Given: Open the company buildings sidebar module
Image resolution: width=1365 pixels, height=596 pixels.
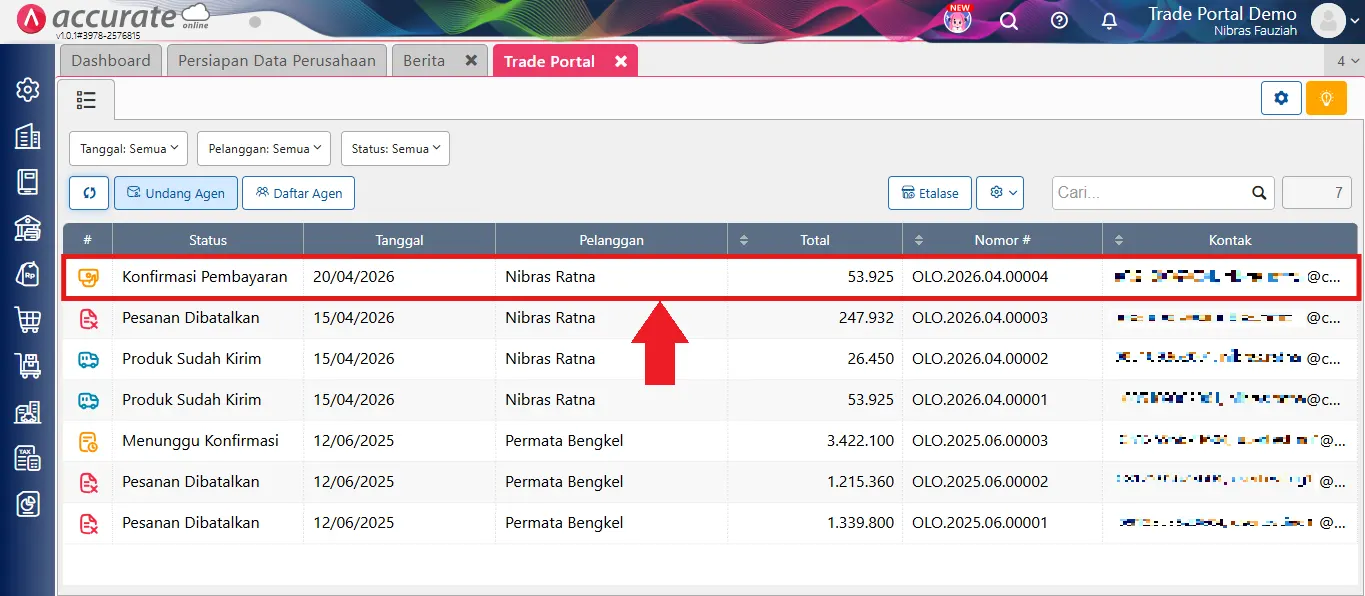Looking at the screenshot, I should 28,136.
